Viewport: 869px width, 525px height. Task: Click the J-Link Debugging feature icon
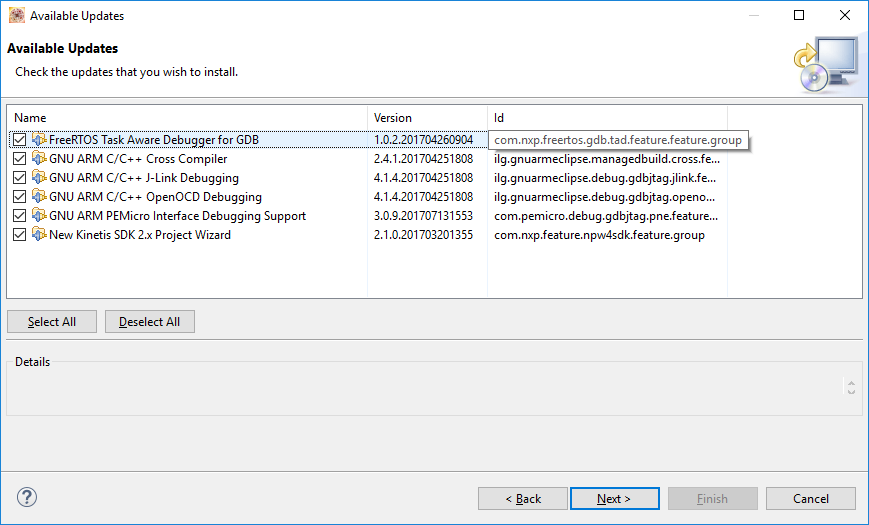pyautogui.click(x=39, y=178)
